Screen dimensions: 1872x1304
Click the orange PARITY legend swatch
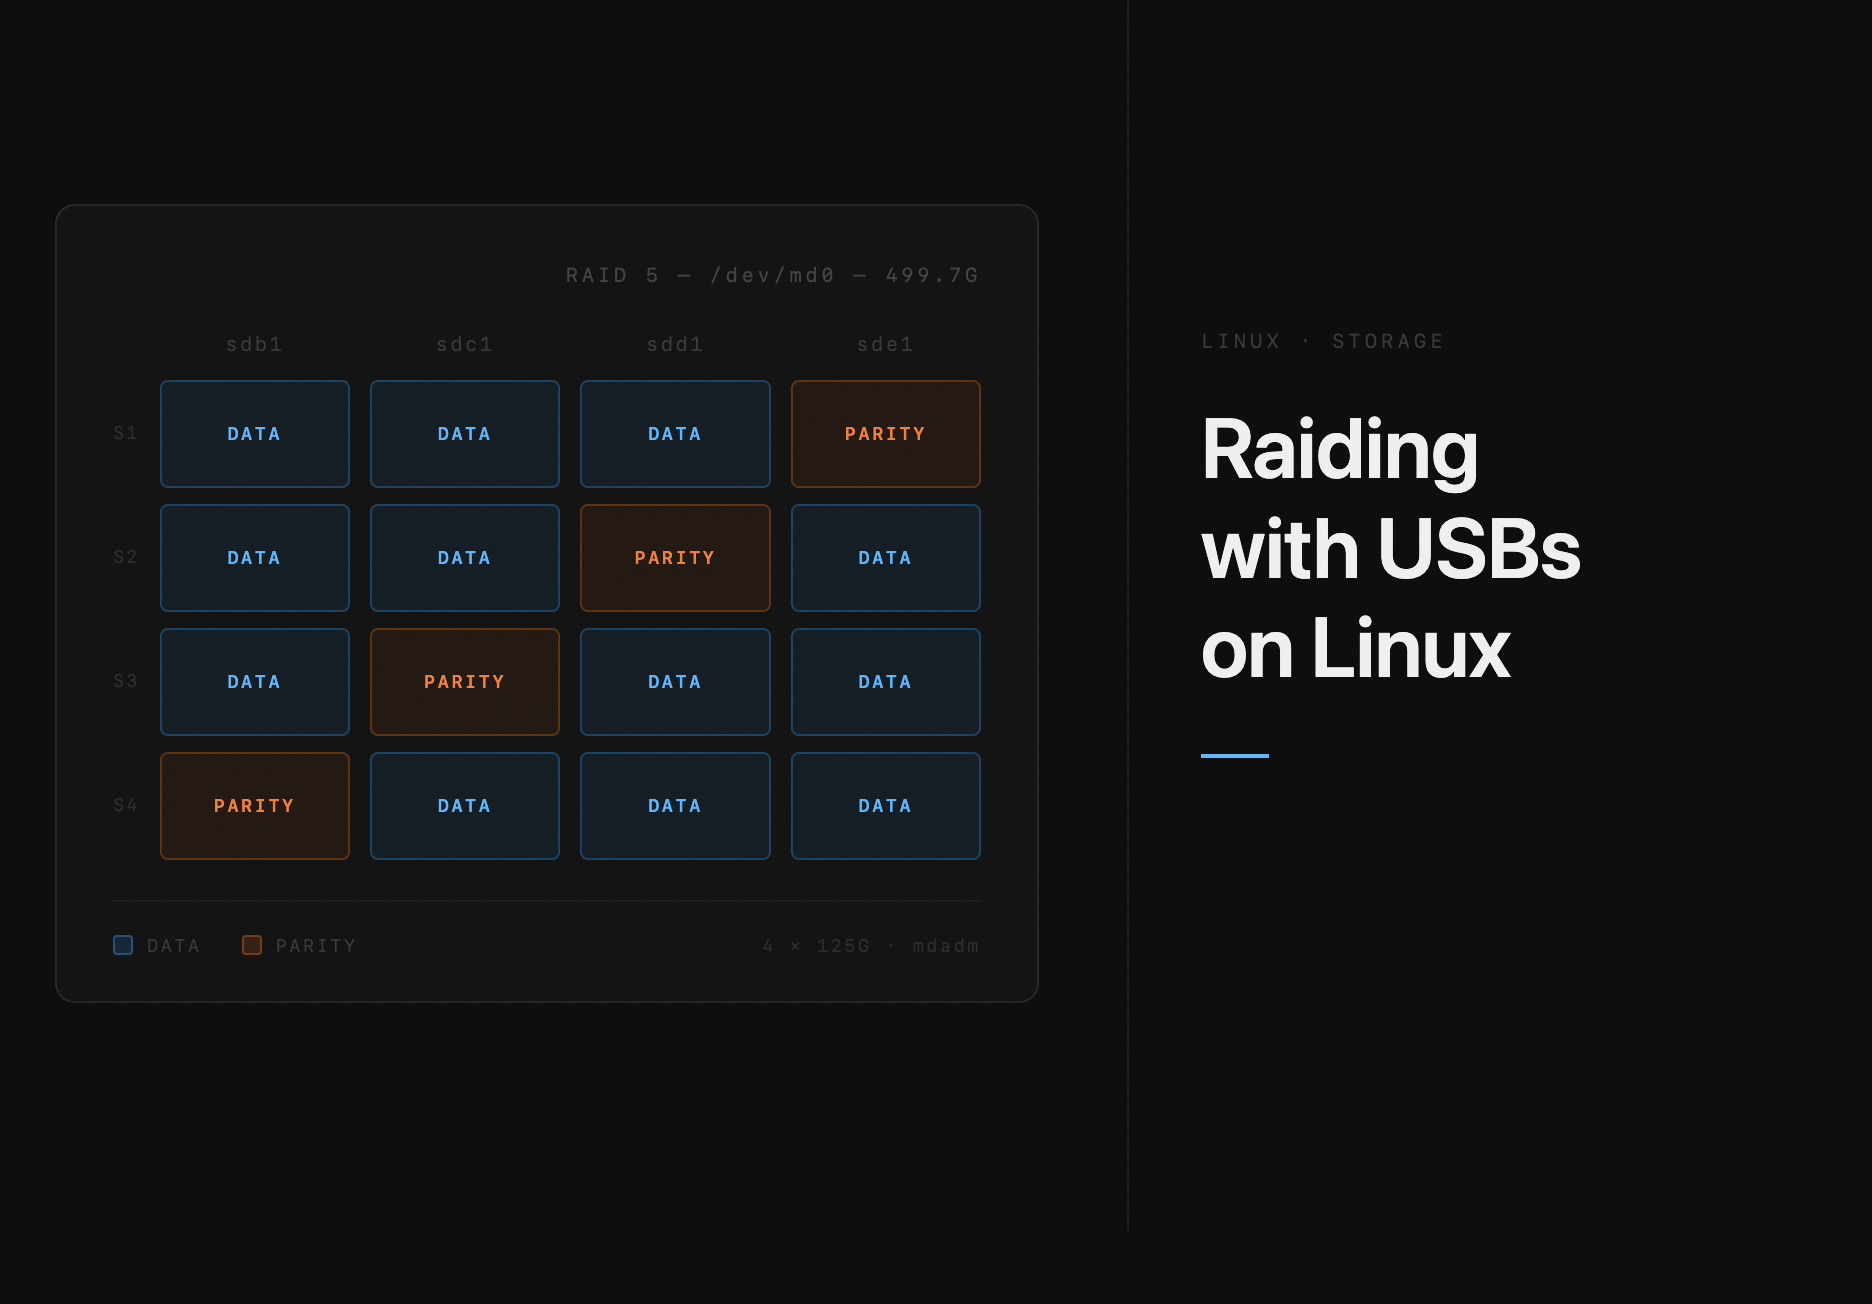click(252, 945)
